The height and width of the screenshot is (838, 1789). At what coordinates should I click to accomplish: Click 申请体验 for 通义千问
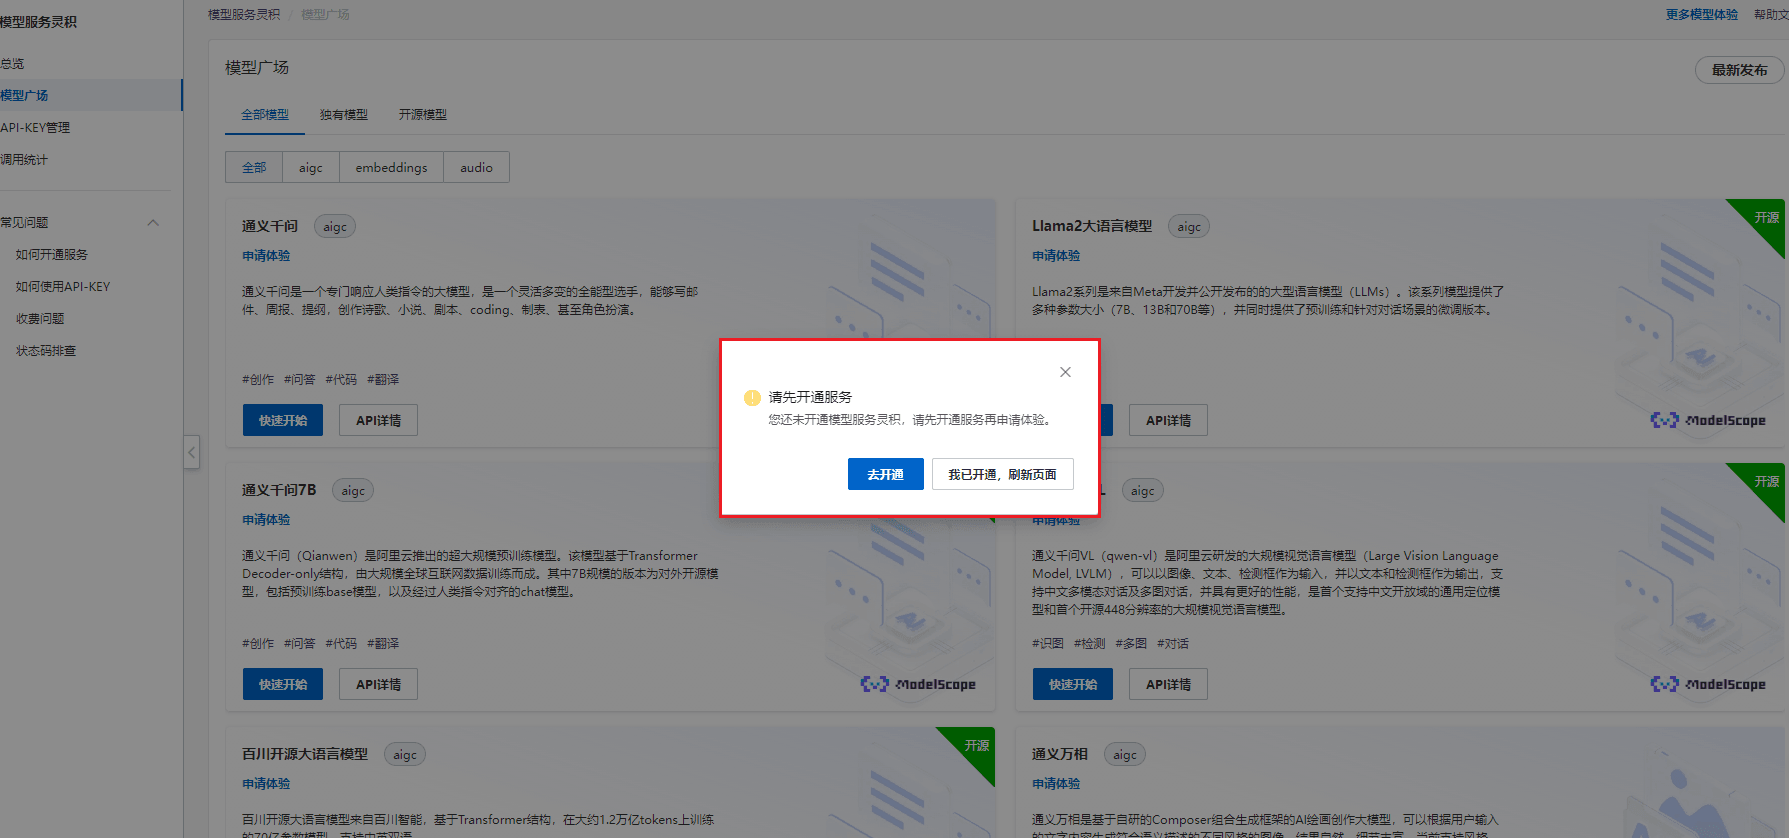(266, 256)
